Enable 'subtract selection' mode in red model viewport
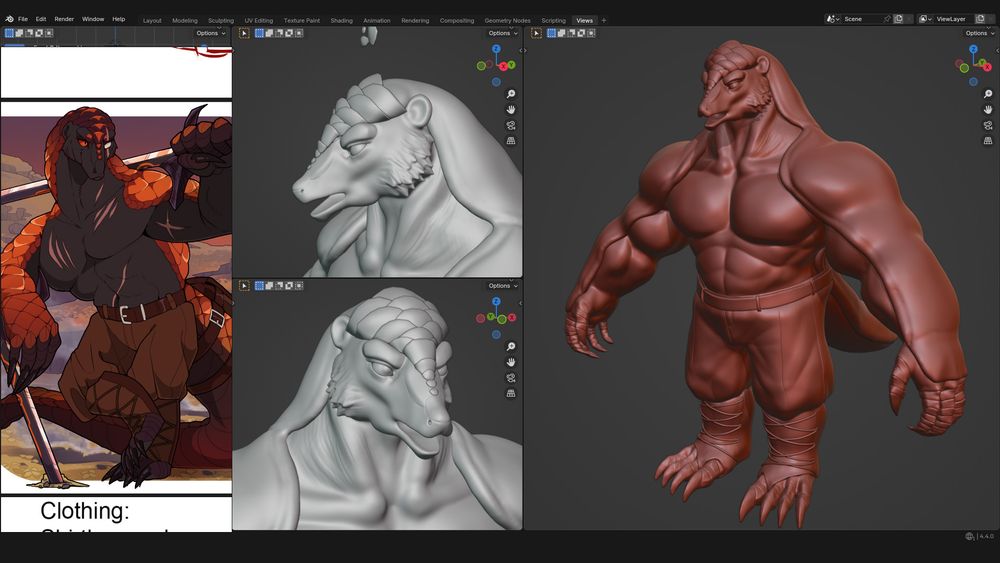The width and height of the screenshot is (1000, 563). pyautogui.click(x=571, y=33)
